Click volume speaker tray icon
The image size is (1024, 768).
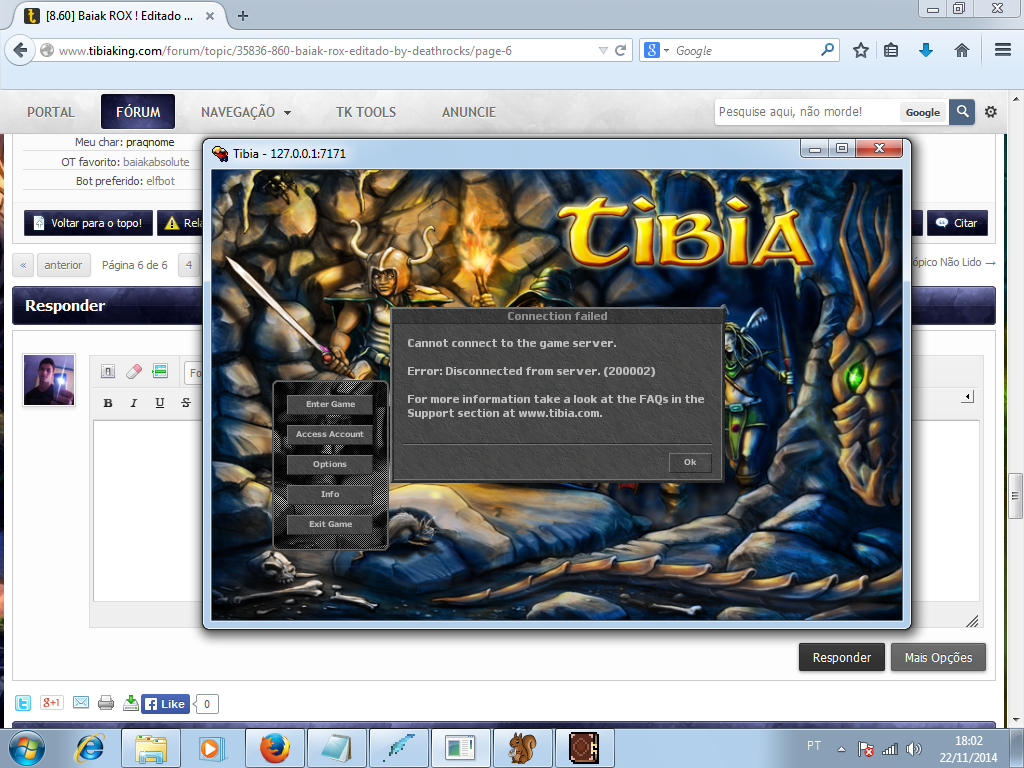coord(914,749)
